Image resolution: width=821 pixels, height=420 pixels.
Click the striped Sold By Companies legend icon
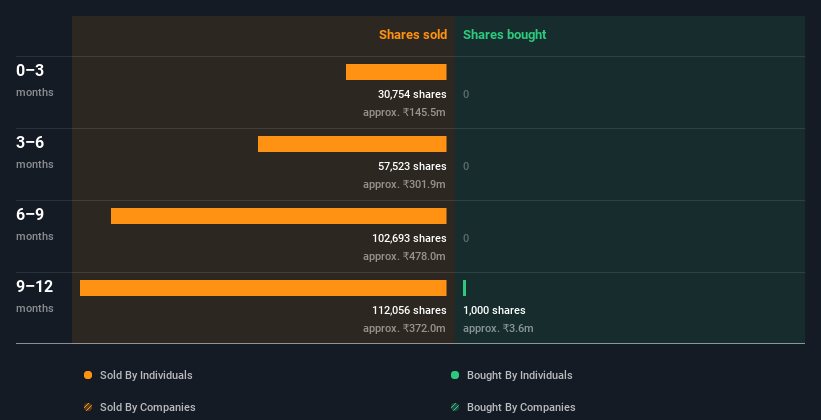point(88,408)
